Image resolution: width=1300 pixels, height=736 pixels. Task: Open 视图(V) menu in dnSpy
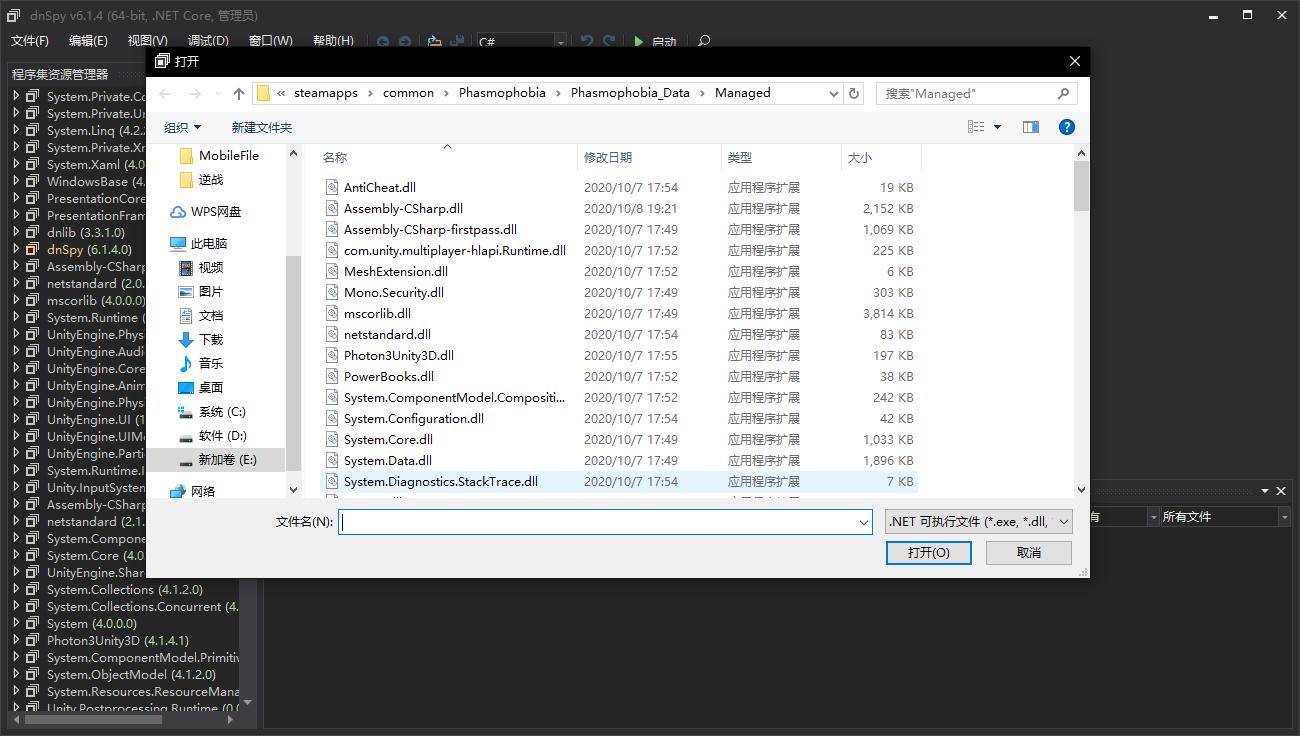click(x=147, y=41)
